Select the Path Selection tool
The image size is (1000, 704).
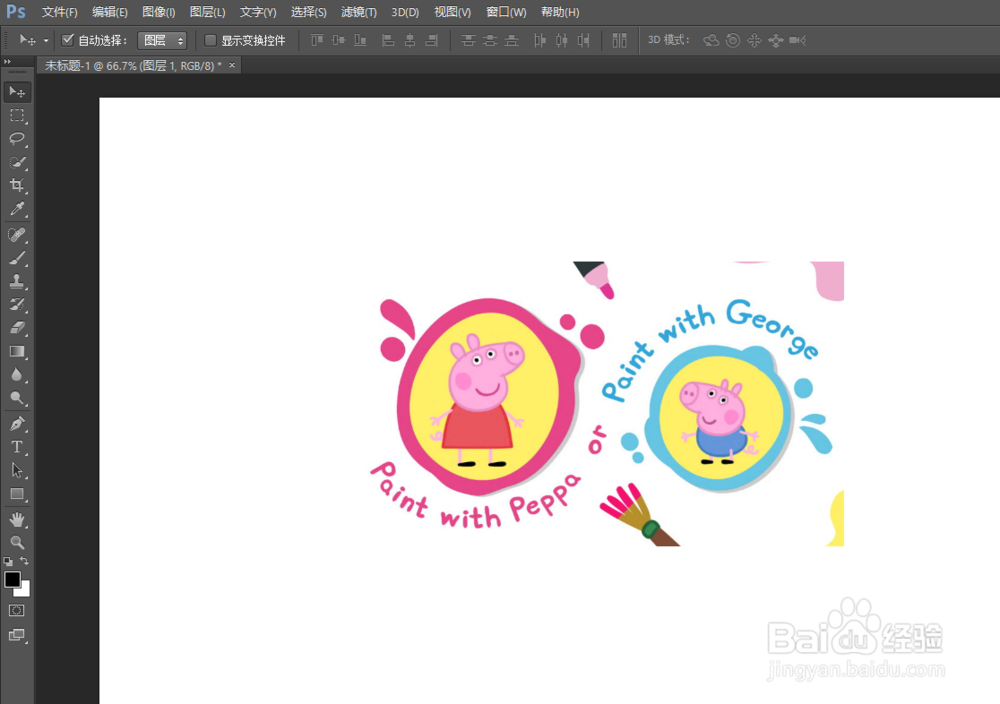click(x=17, y=471)
